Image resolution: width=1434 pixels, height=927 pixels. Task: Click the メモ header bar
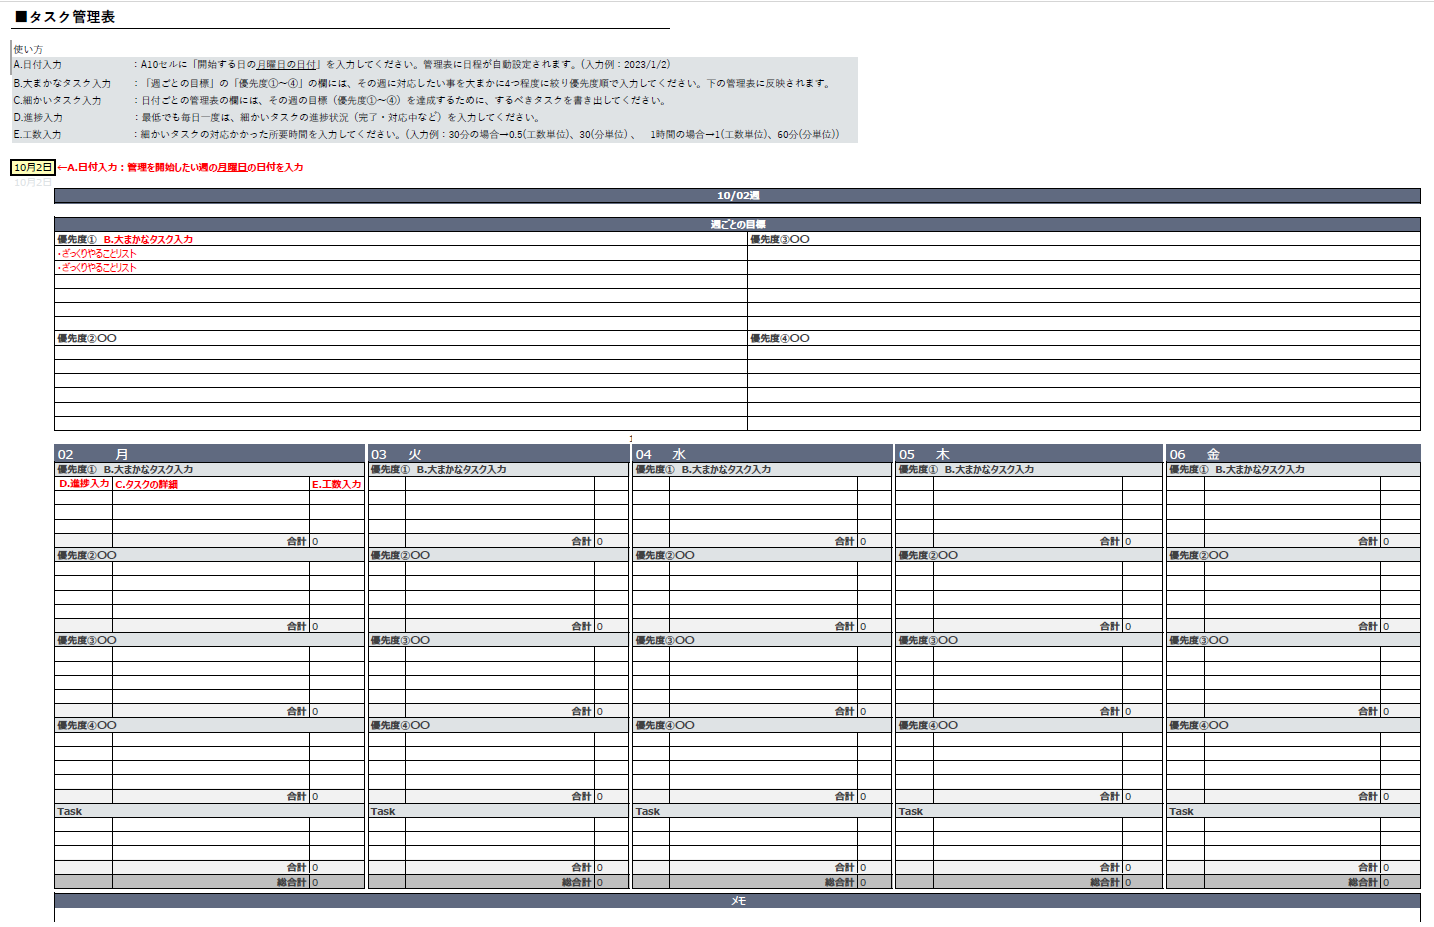pyautogui.click(x=737, y=901)
